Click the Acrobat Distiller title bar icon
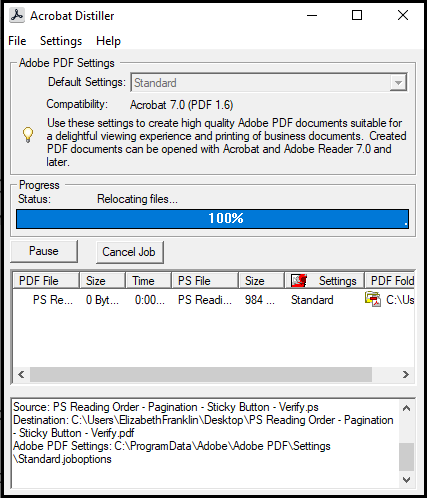This screenshot has width=427, height=498. click(x=16, y=15)
